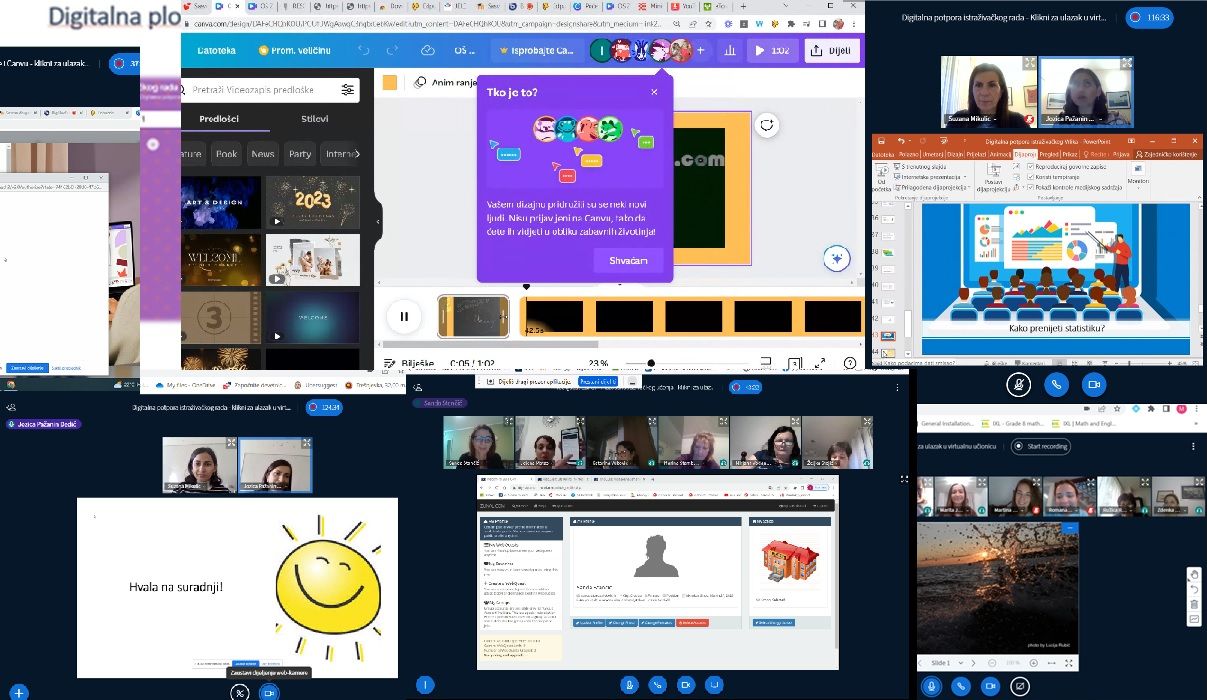Click PowerPoint save icon in title bar

[879, 143]
